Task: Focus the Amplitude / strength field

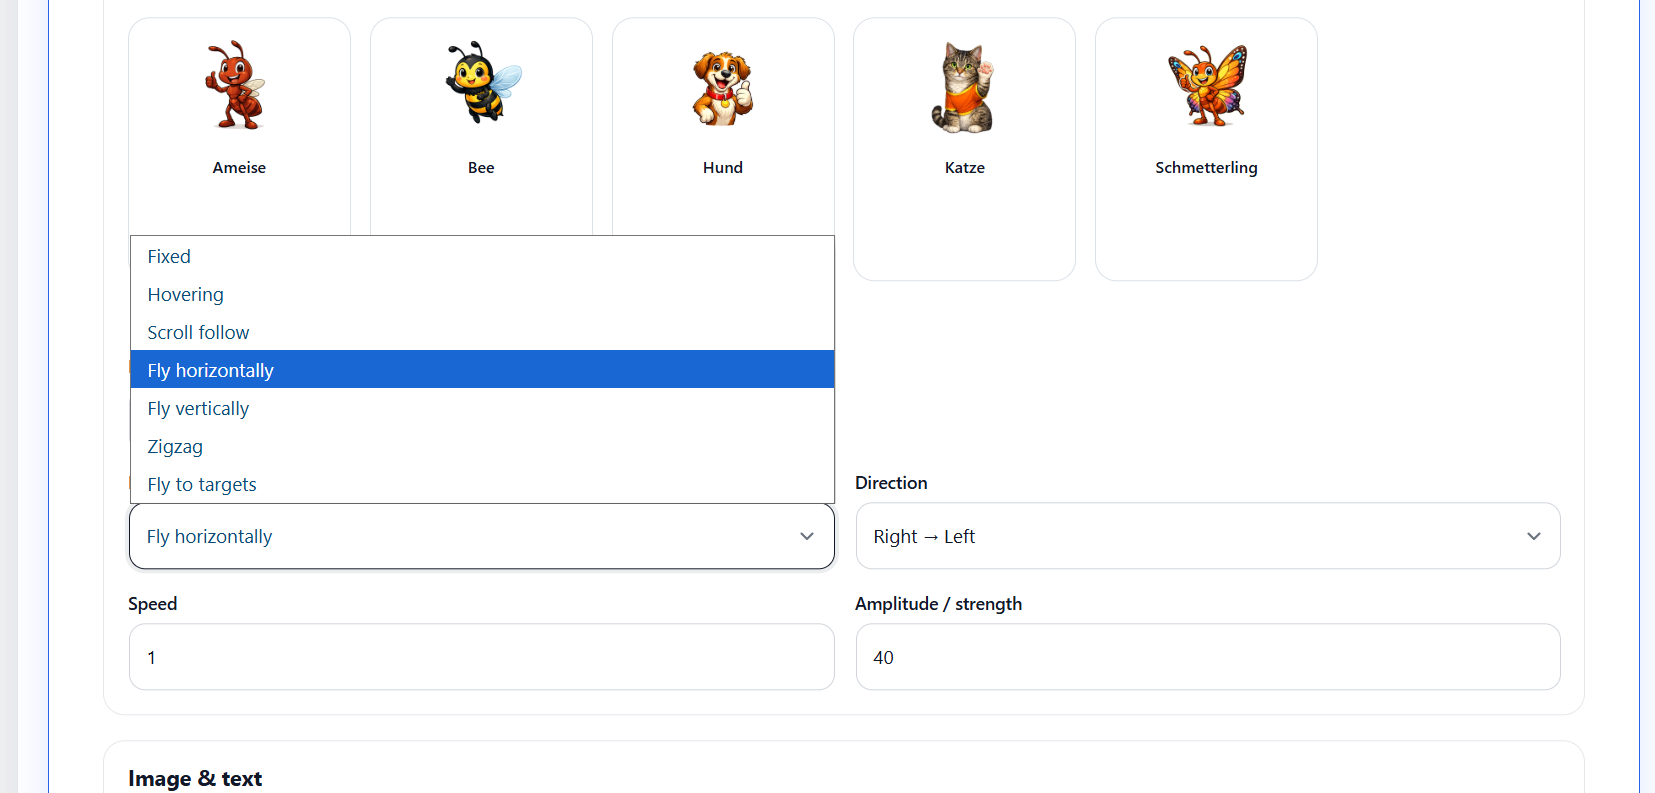Action: (1207, 658)
